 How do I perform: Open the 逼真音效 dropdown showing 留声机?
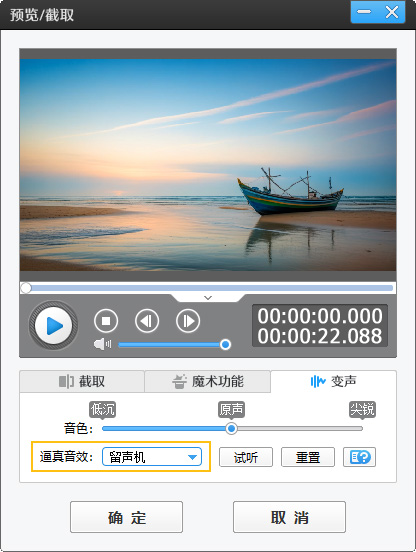tap(152, 457)
